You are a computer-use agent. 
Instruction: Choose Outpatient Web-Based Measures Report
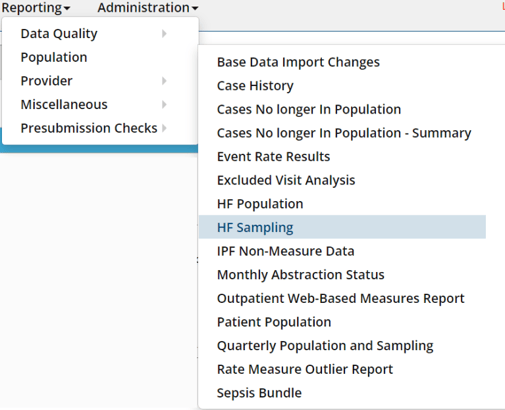click(342, 299)
